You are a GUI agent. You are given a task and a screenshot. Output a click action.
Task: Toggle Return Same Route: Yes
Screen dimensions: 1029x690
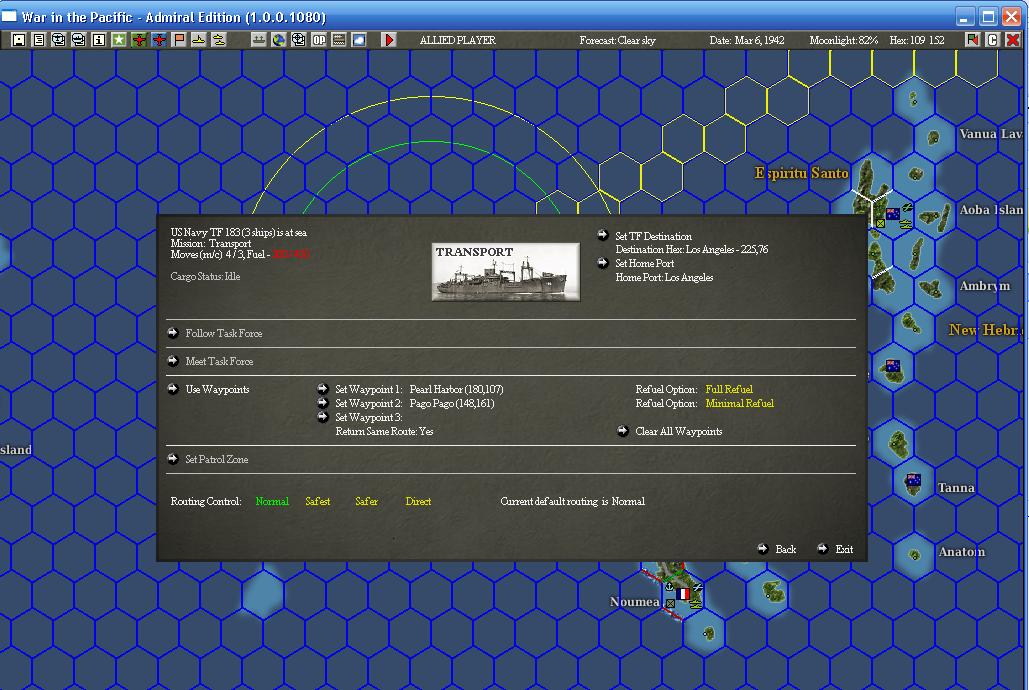pos(384,431)
